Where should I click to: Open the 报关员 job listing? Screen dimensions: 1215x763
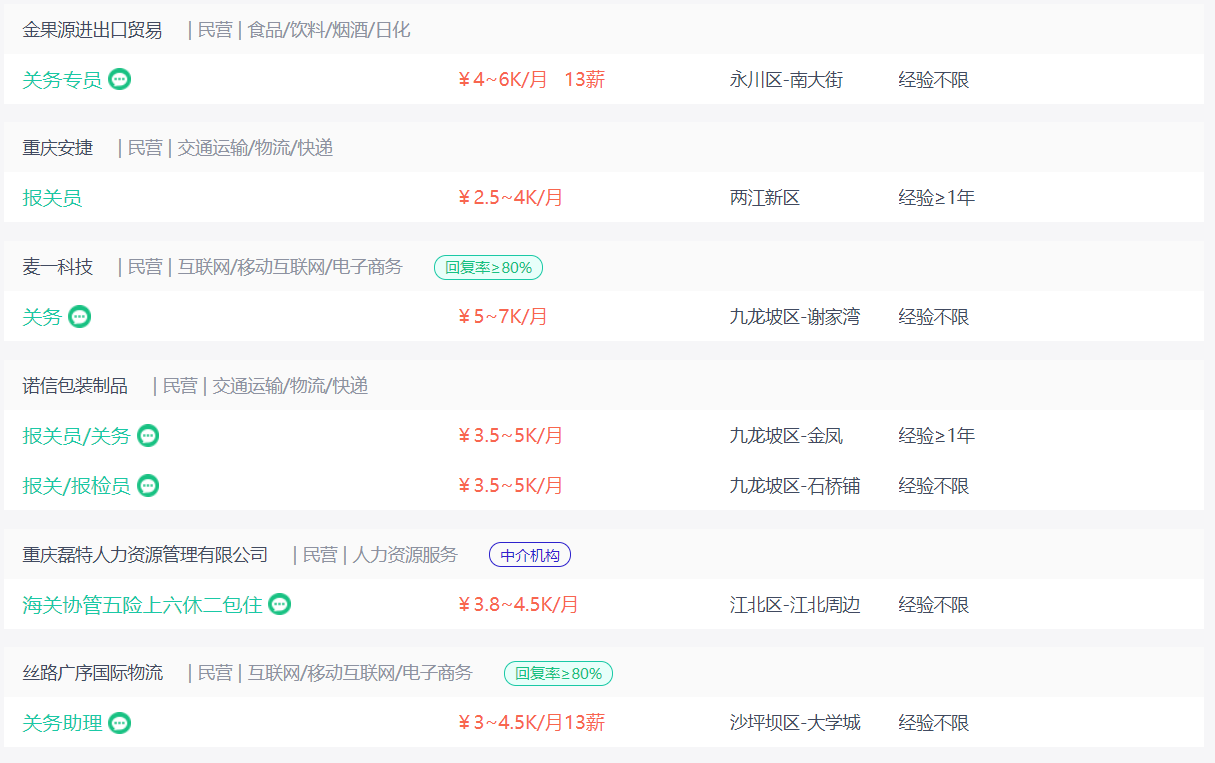52,198
